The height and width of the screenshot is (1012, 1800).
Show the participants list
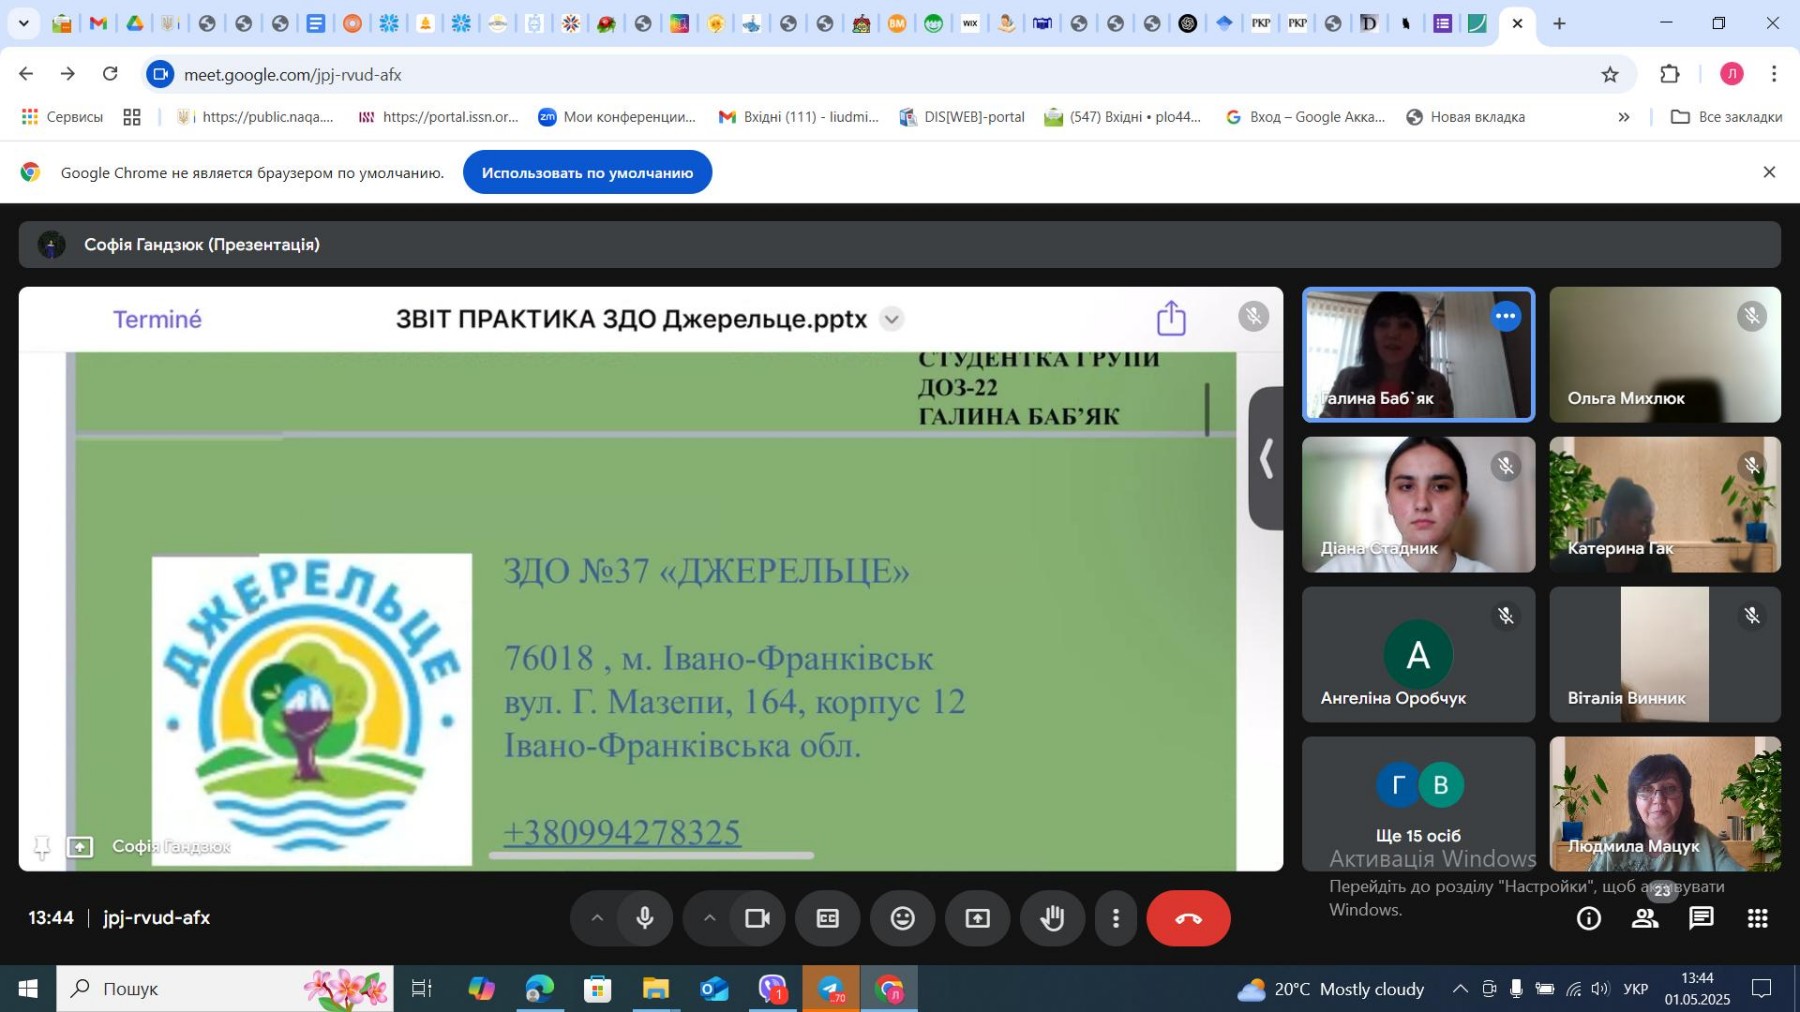click(x=1645, y=918)
